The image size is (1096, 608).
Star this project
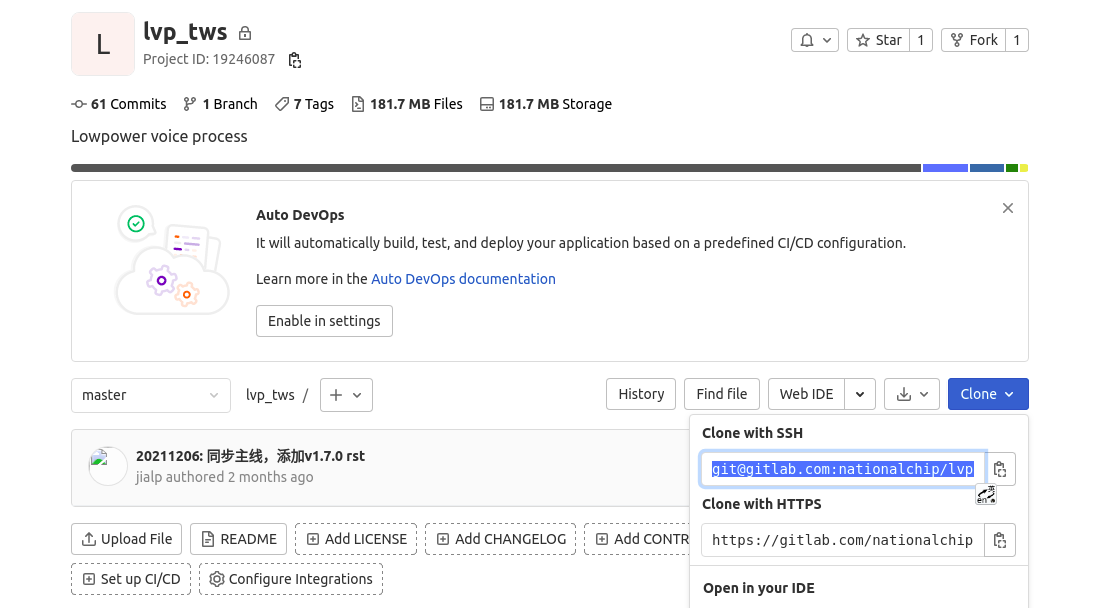coord(878,40)
